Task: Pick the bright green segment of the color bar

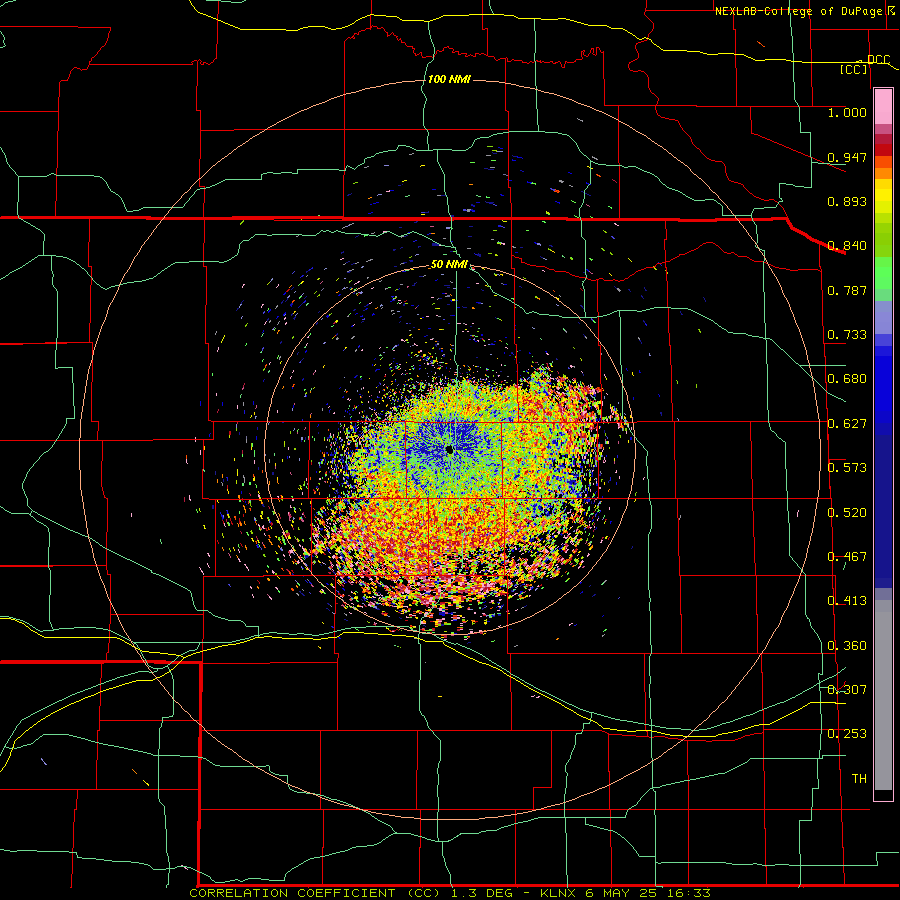Action: (x=883, y=273)
